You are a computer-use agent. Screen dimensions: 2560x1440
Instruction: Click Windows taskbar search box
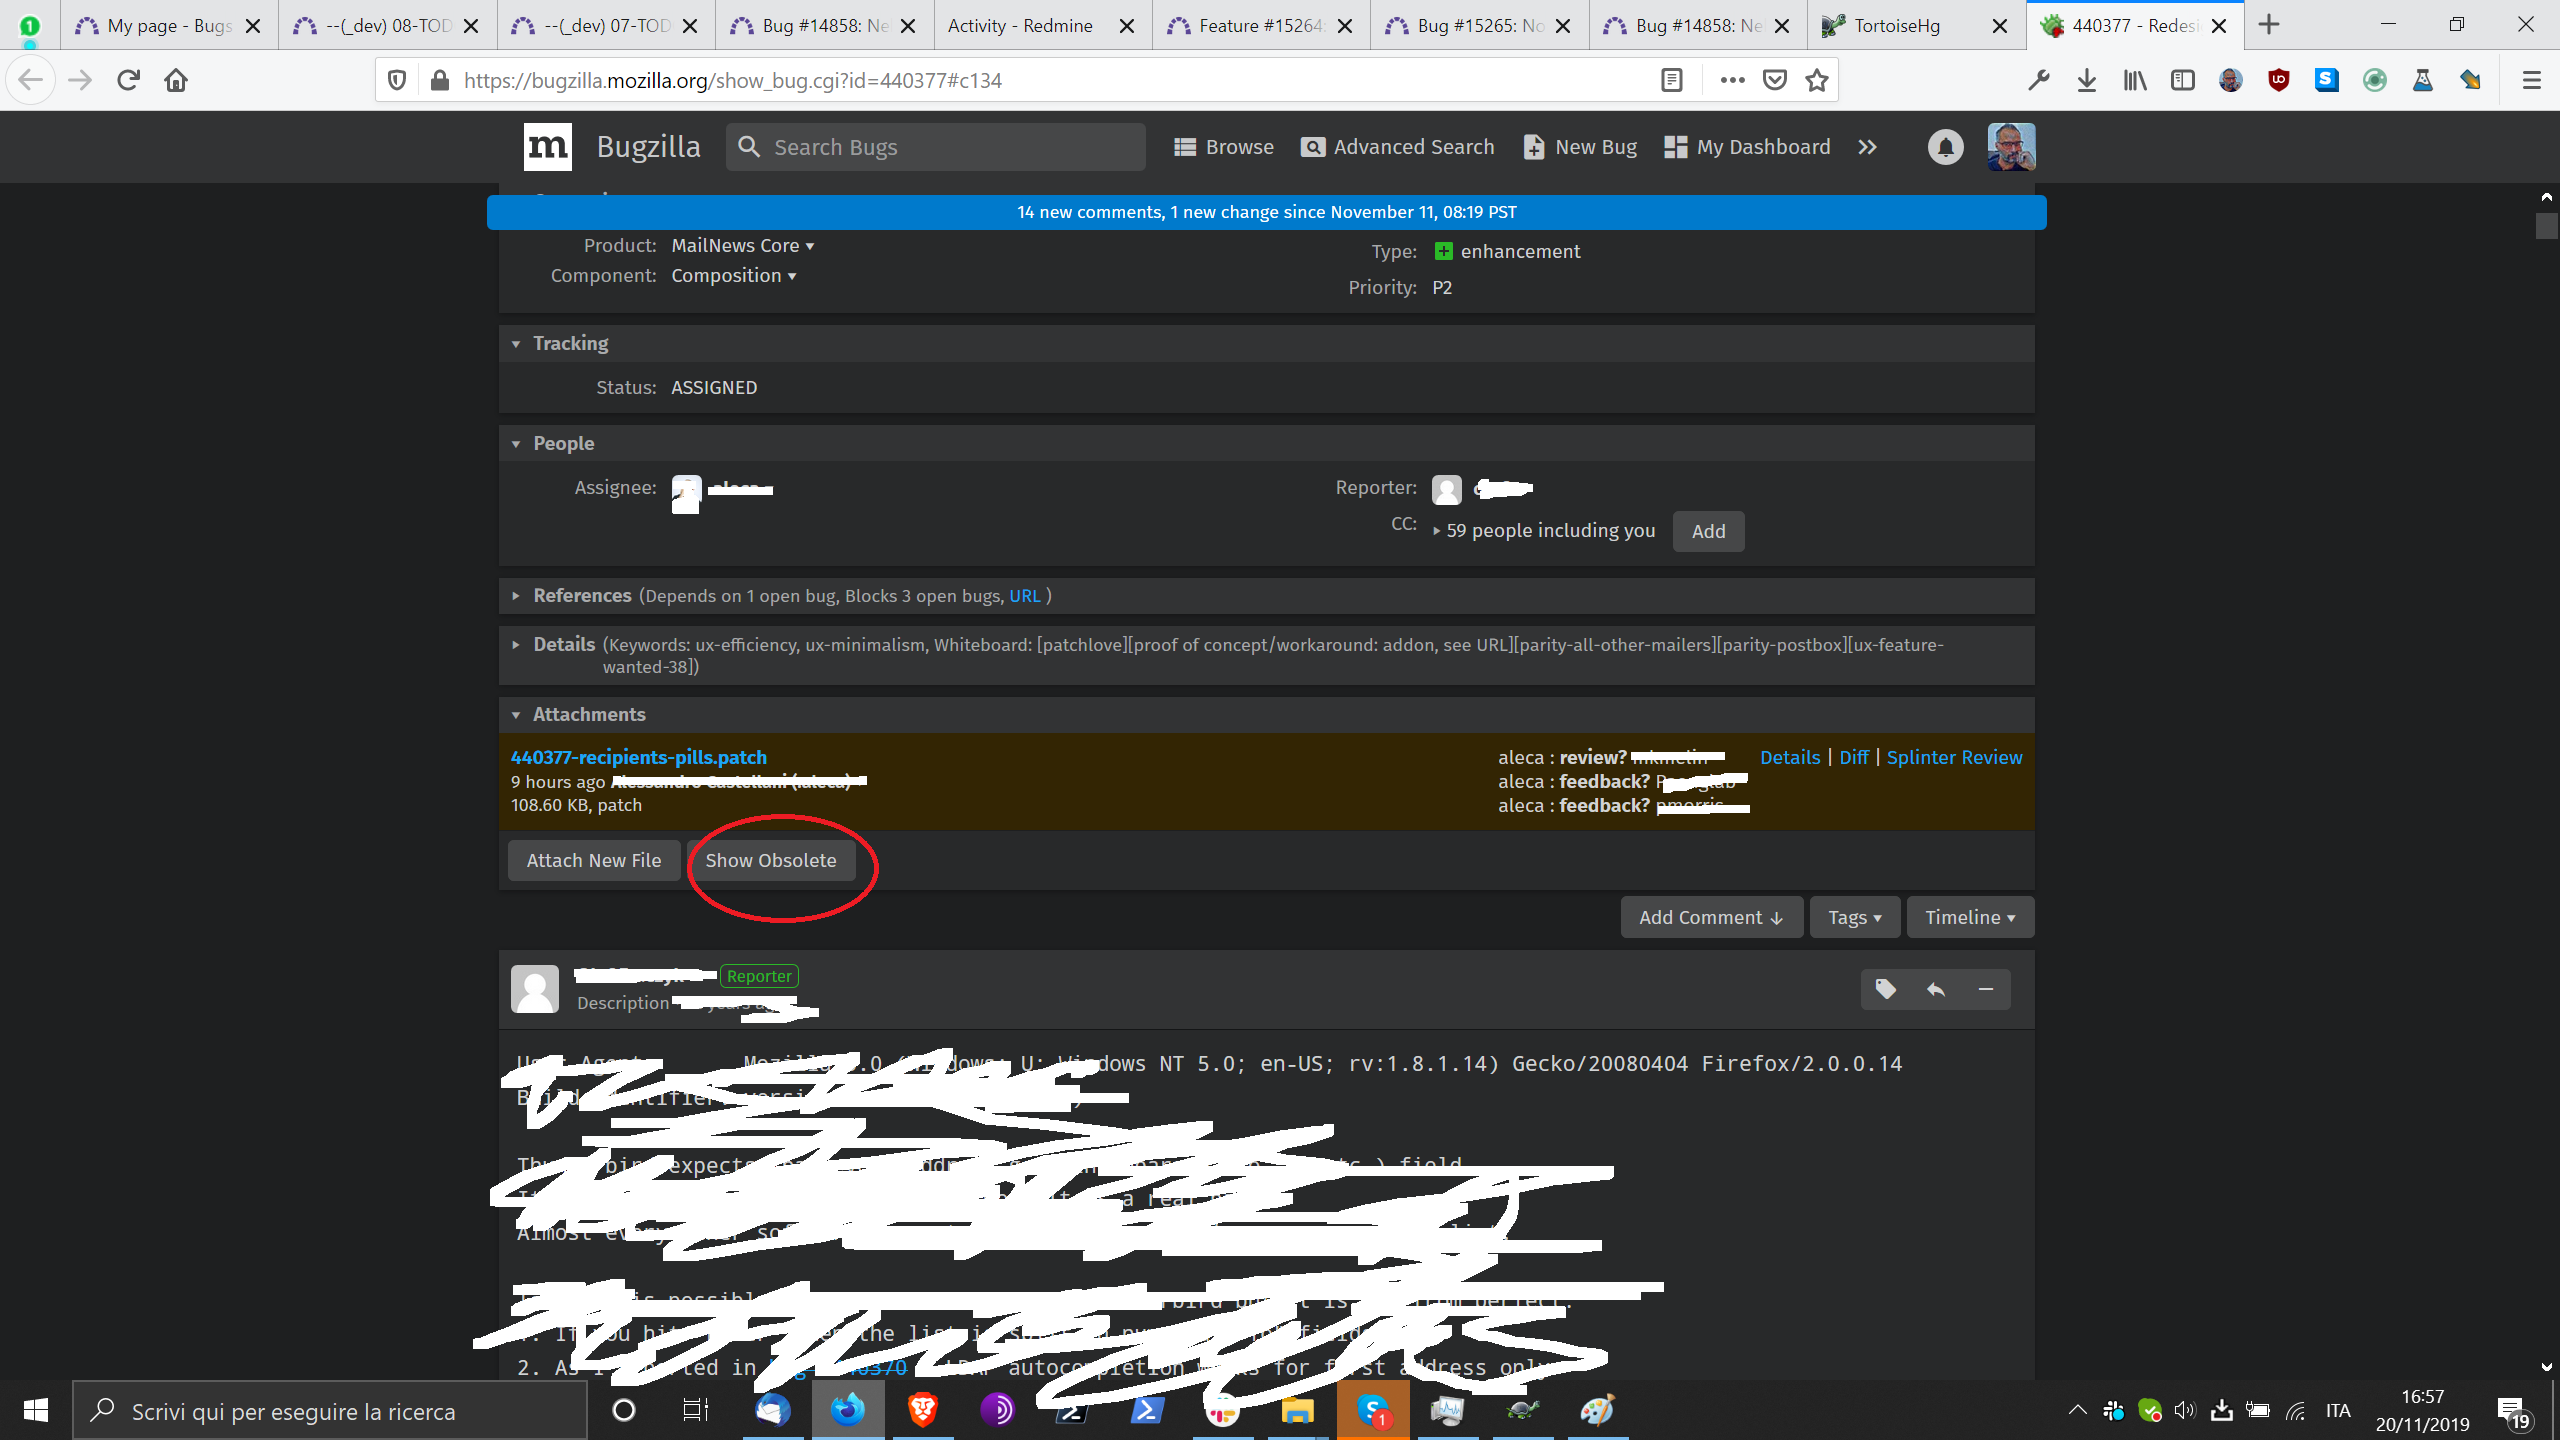(x=330, y=1410)
